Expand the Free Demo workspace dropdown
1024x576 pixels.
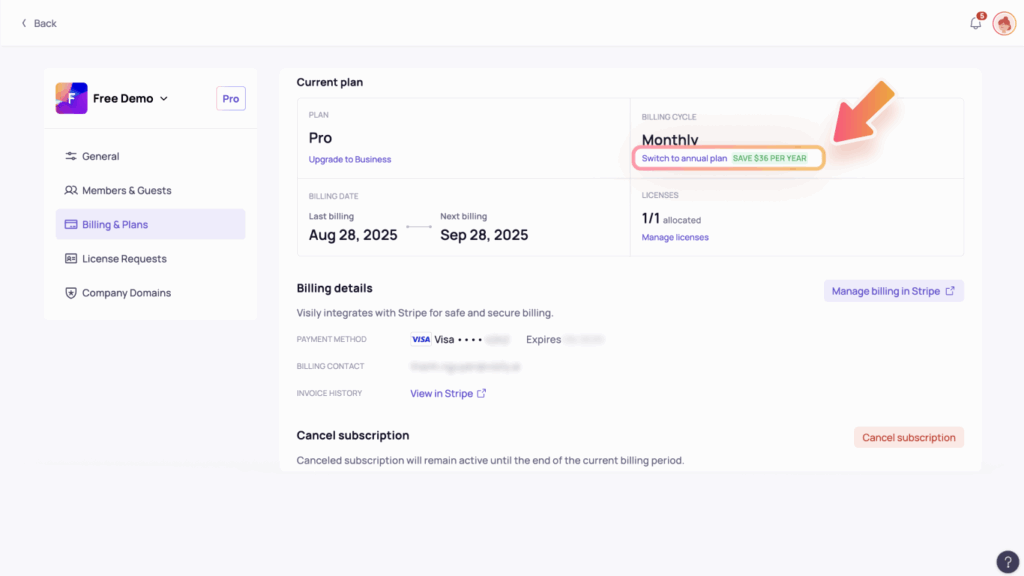[x=164, y=99]
